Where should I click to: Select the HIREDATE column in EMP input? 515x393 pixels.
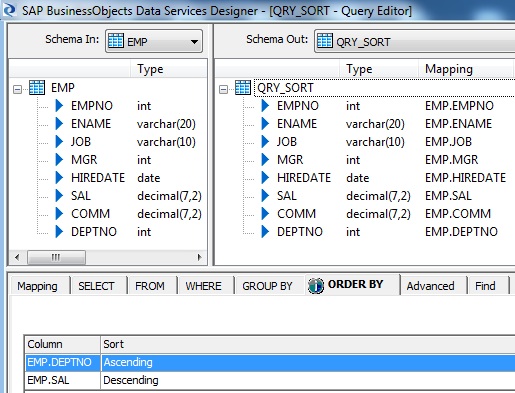click(x=98, y=178)
